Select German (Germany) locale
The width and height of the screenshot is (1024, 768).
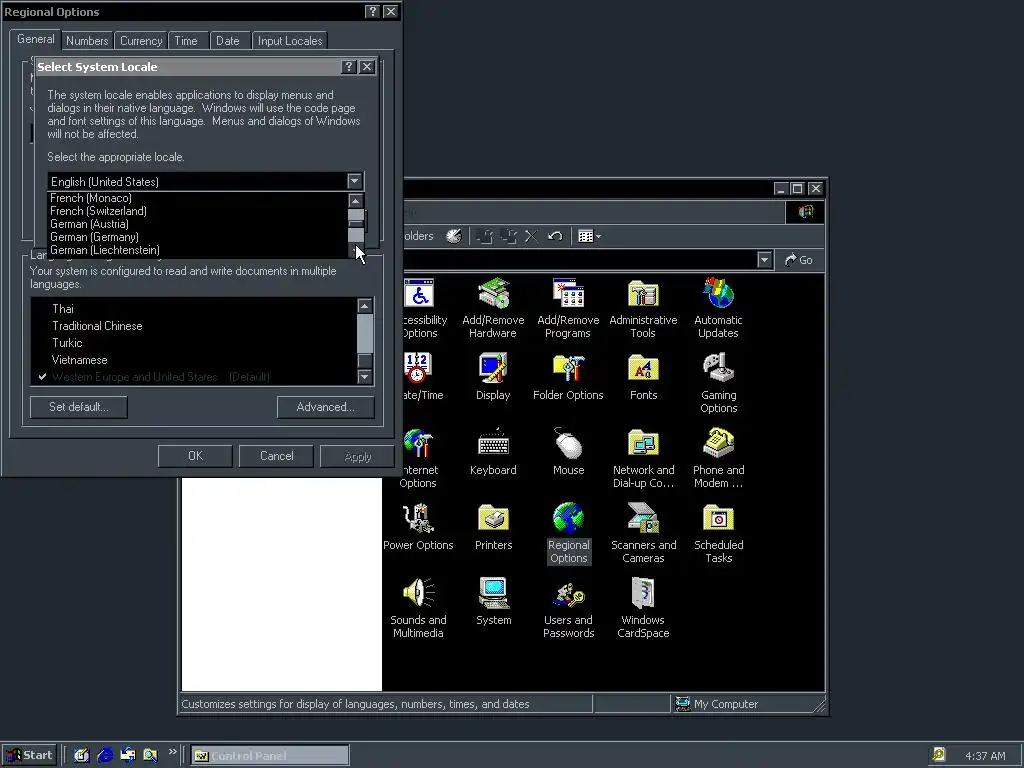coord(198,237)
